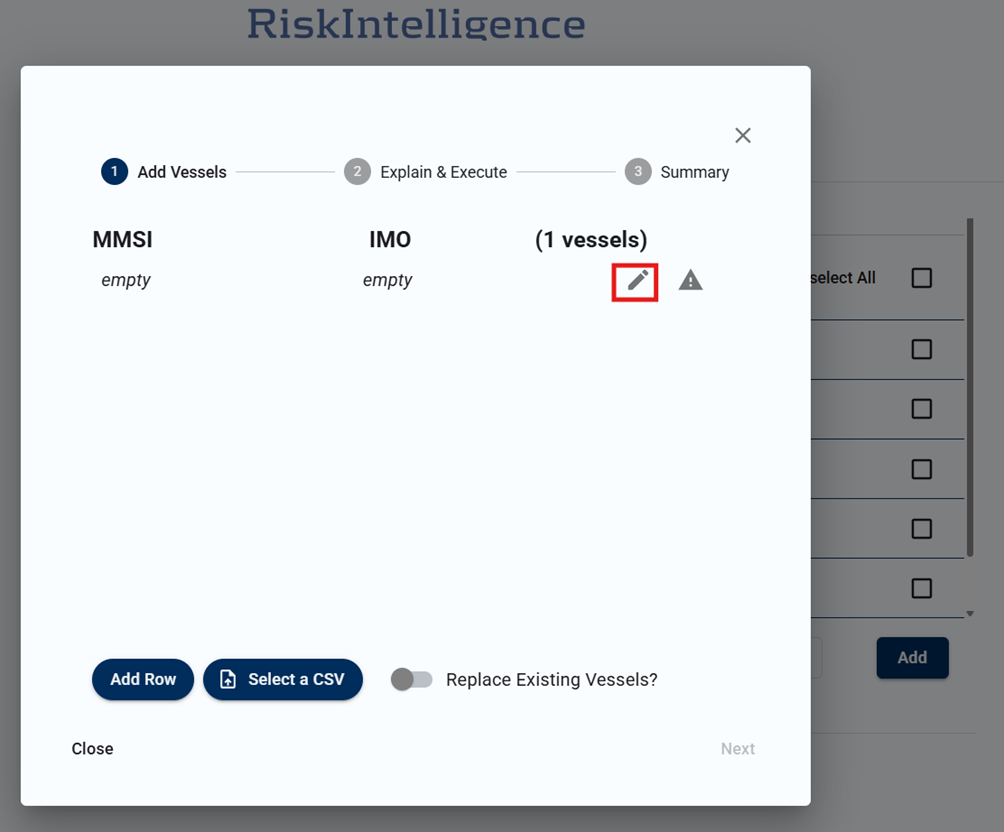
Task: Enable the Replace Existing Vessels toggle
Action: click(411, 680)
